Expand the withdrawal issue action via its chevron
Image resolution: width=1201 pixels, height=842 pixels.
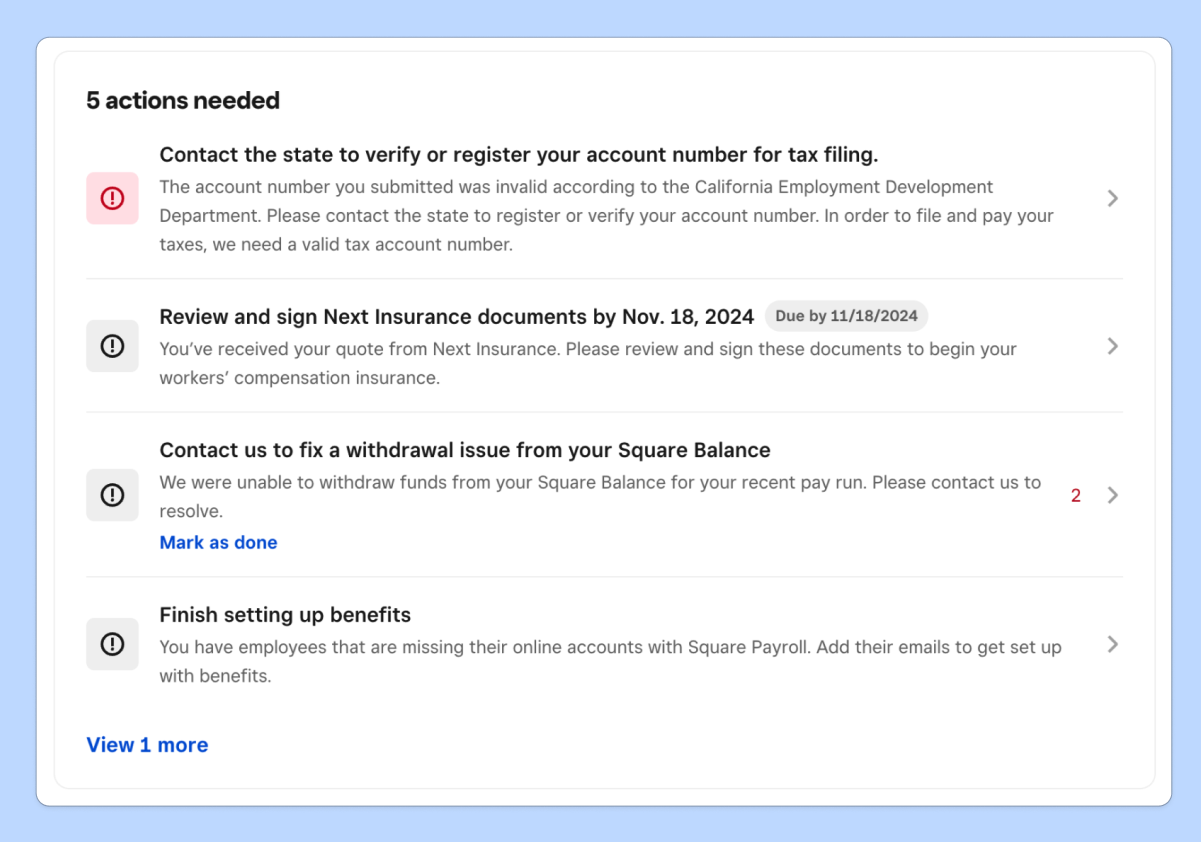[1112, 495]
